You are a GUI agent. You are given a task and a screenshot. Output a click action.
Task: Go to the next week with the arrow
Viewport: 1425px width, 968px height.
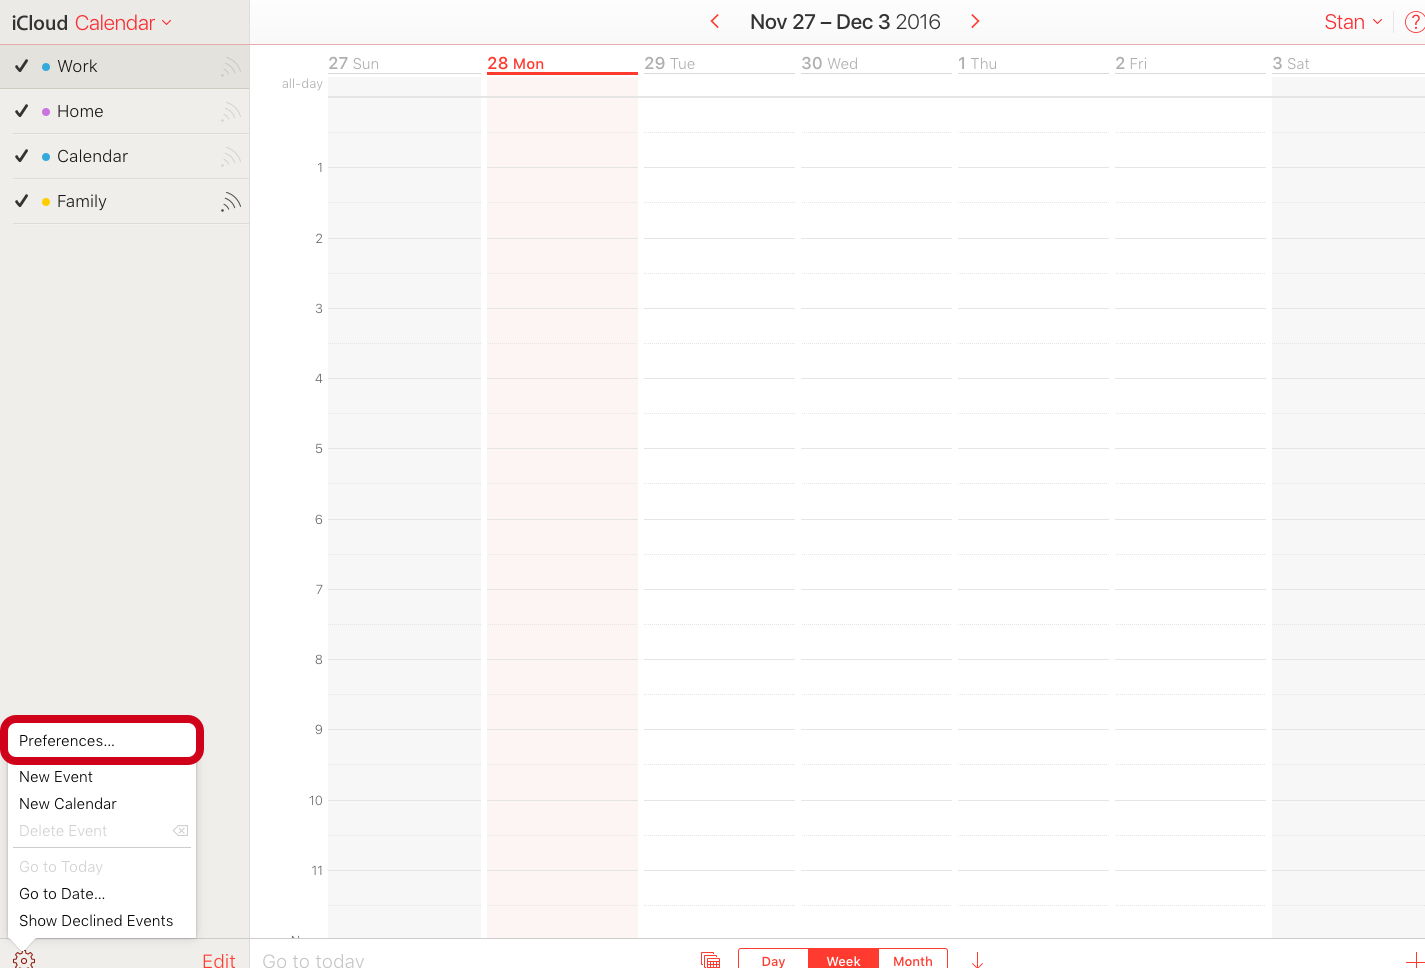[x=974, y=20]
